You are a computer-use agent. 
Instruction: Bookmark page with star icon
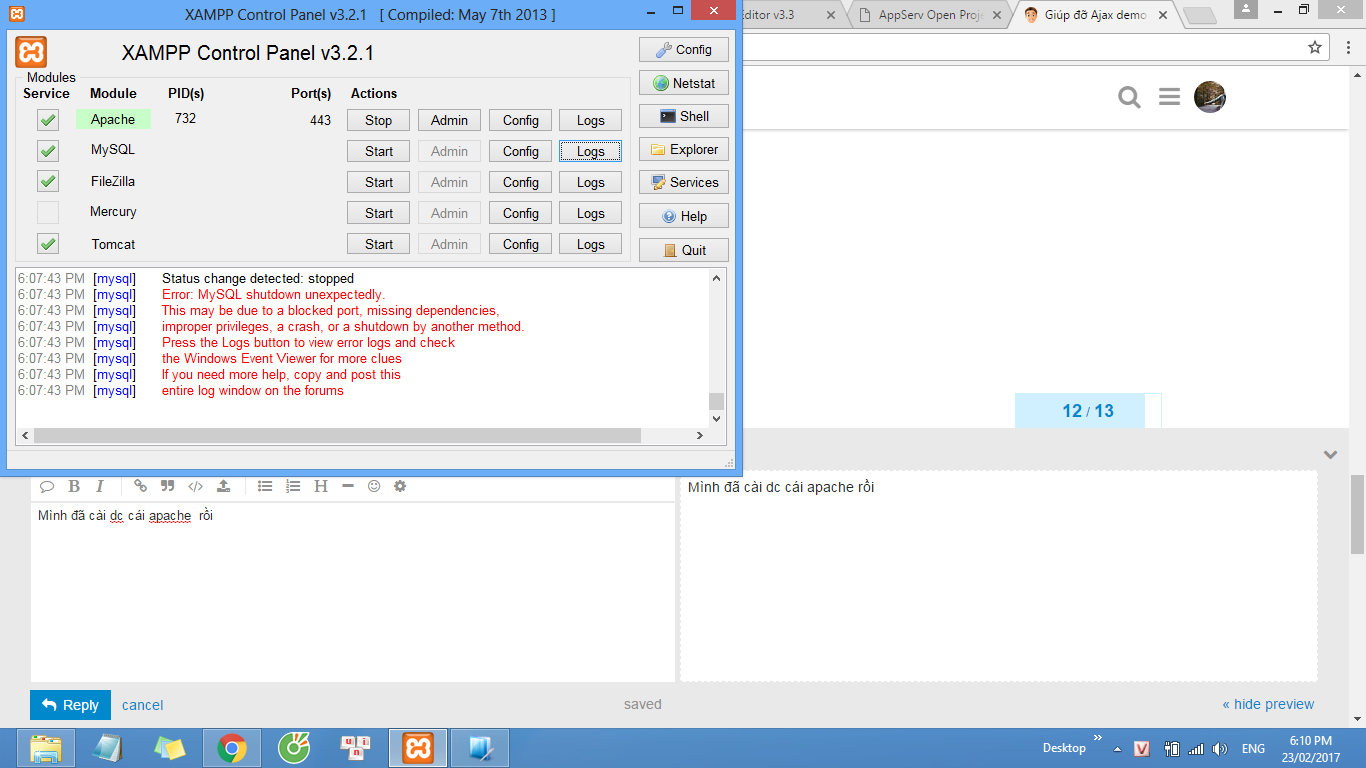(x=1315, y=47)
